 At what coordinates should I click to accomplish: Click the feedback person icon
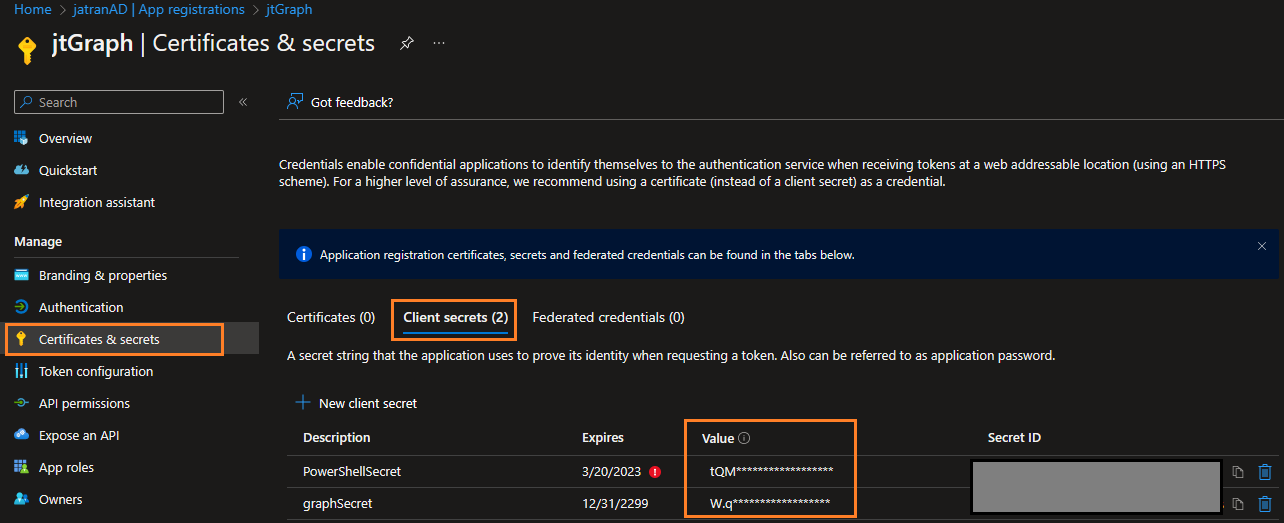295,102
